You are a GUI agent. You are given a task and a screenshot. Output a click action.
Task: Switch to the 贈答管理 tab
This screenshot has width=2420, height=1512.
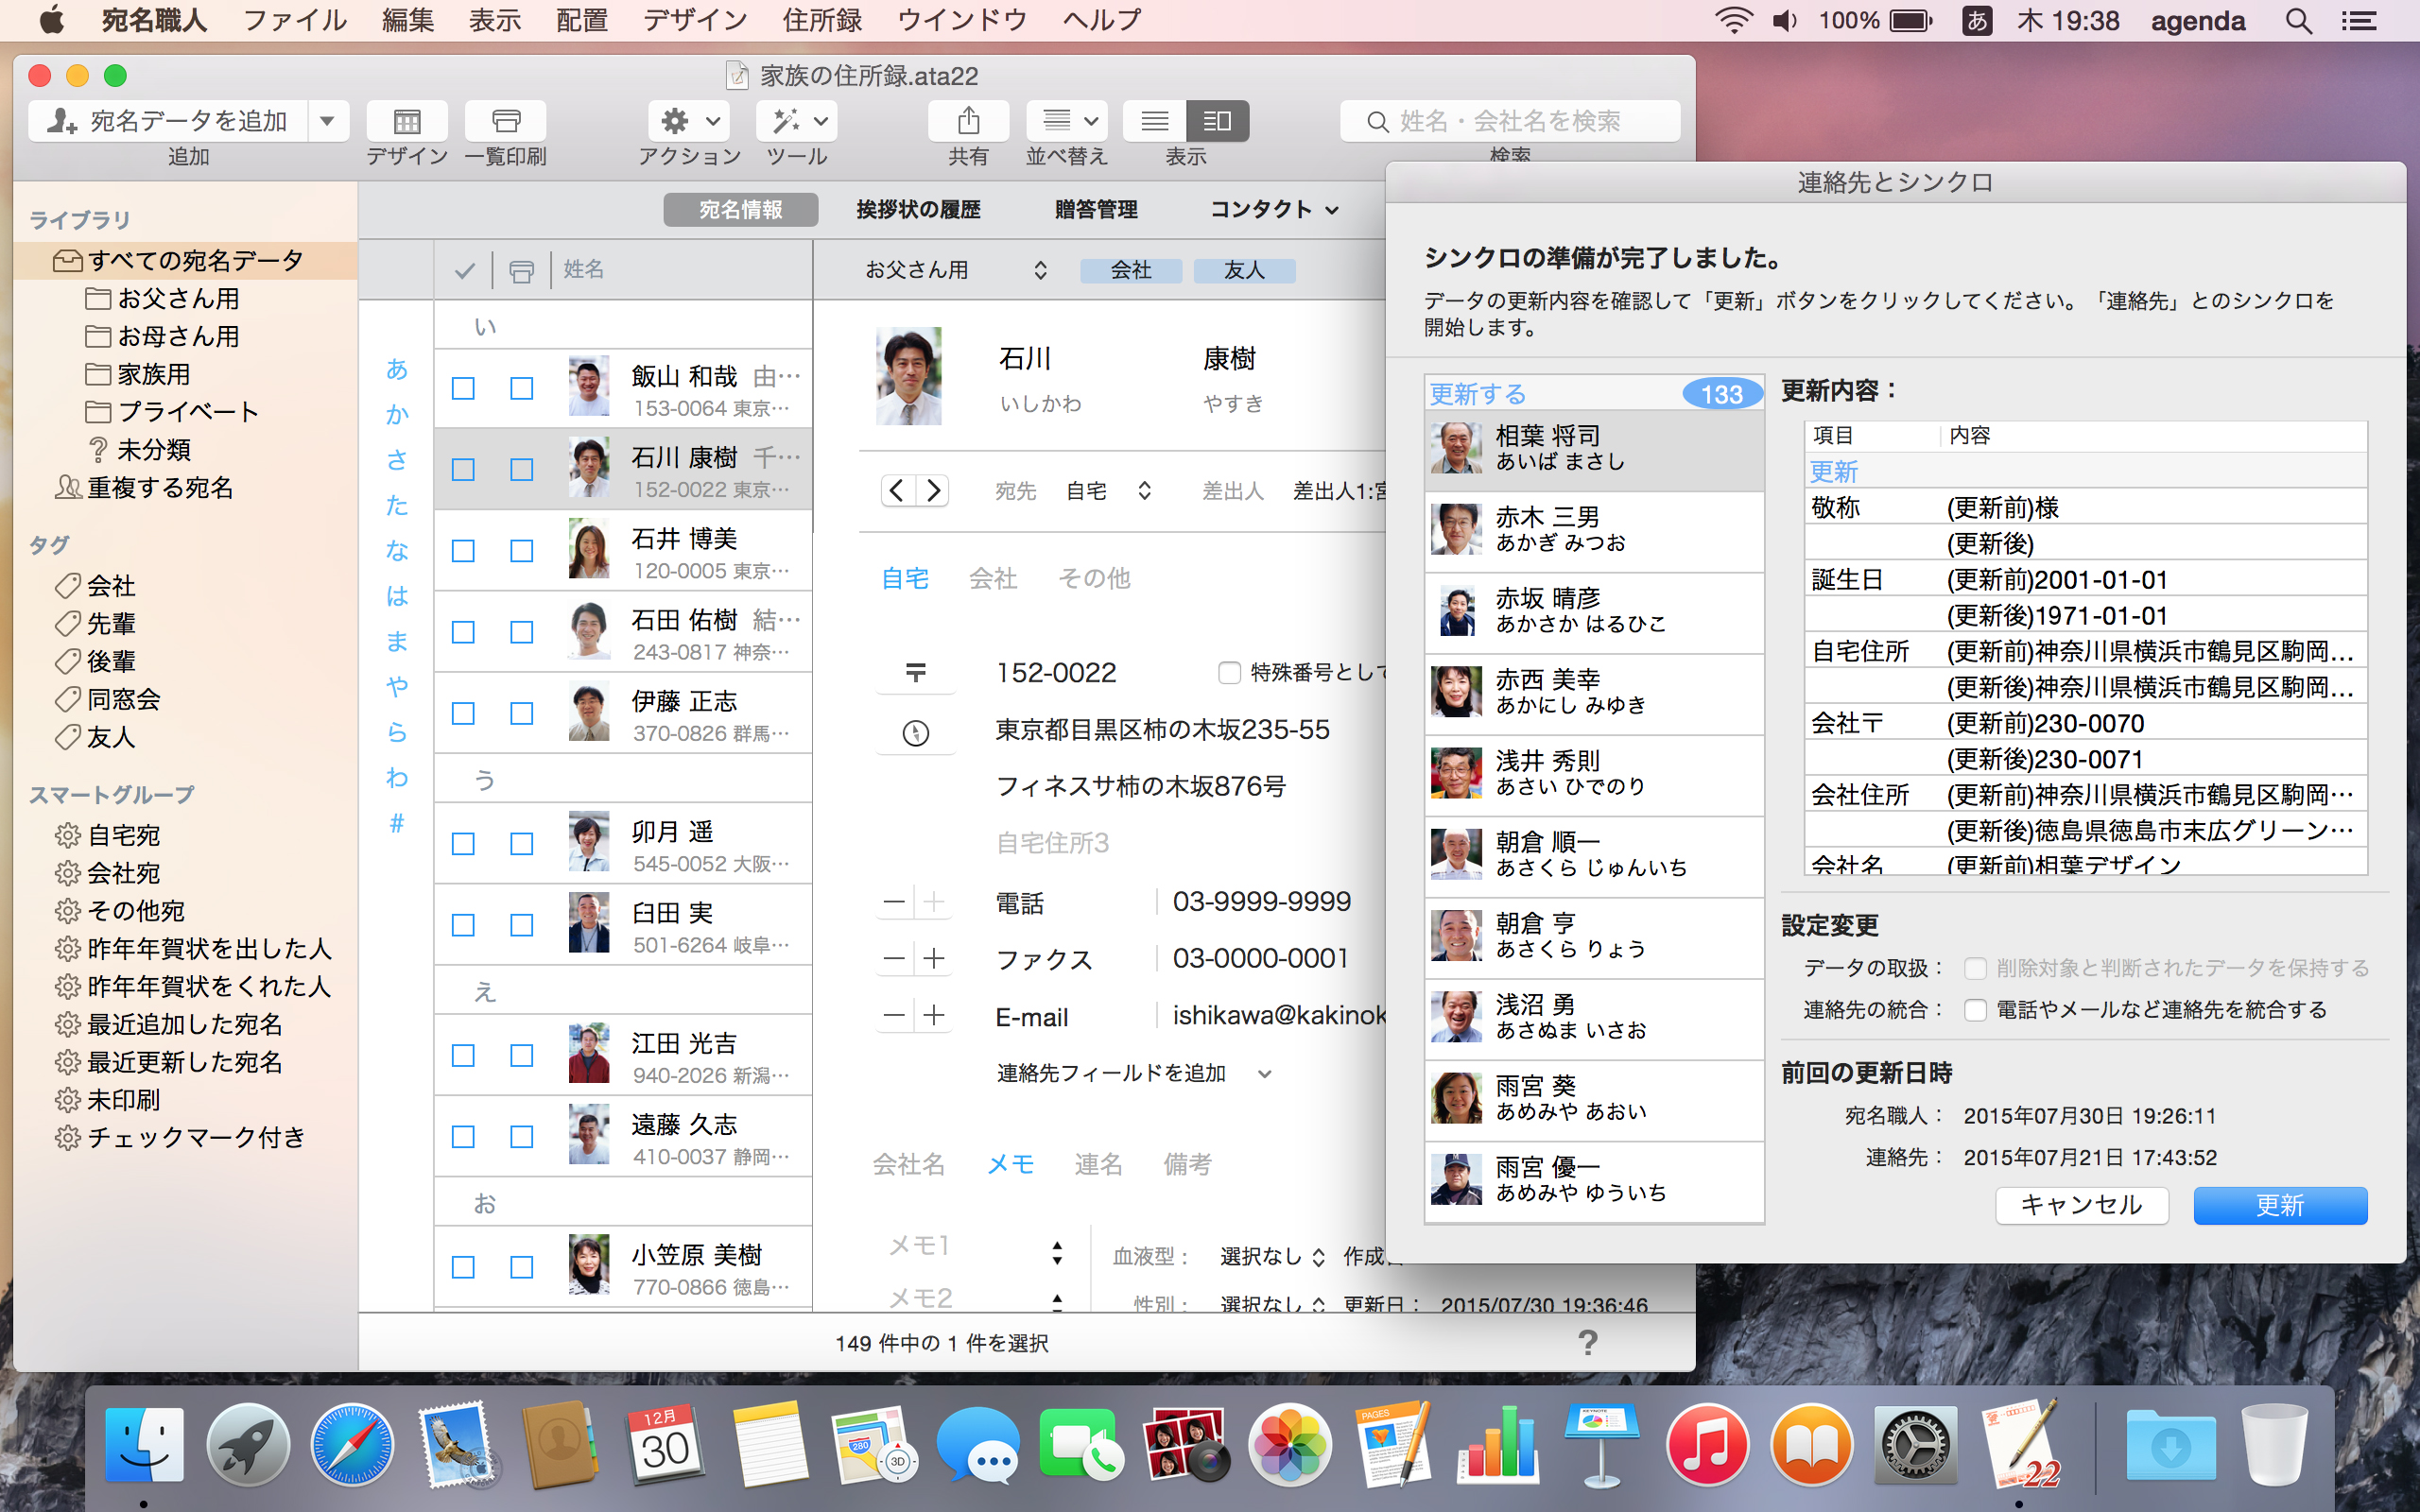(1095, 209)
